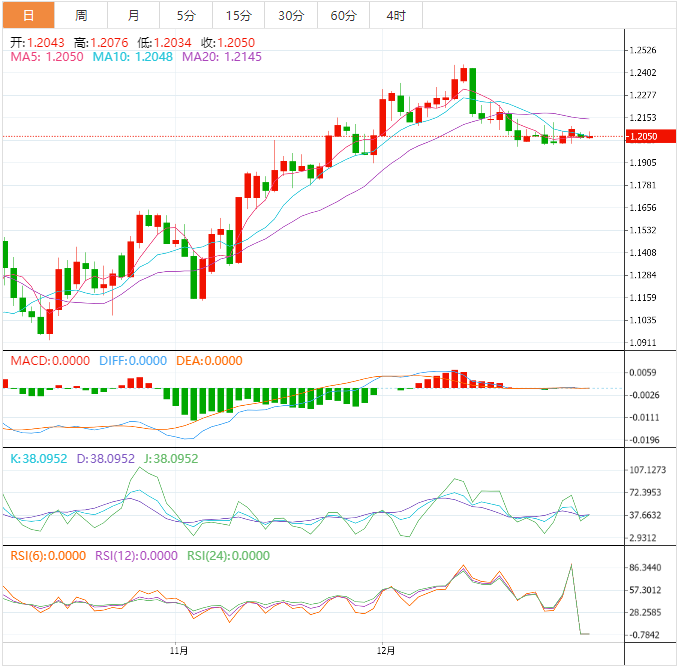This screenshot has width=682, height=668.
Task: Open the 60分 timeframe tab
Action: click(x=343, y=15)
